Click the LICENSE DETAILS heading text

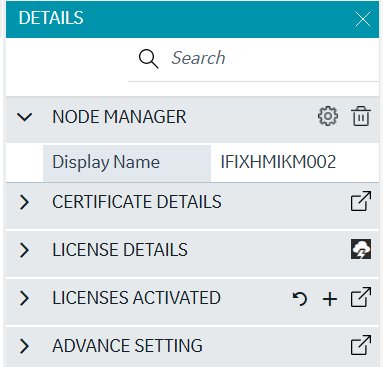[120, 250]
